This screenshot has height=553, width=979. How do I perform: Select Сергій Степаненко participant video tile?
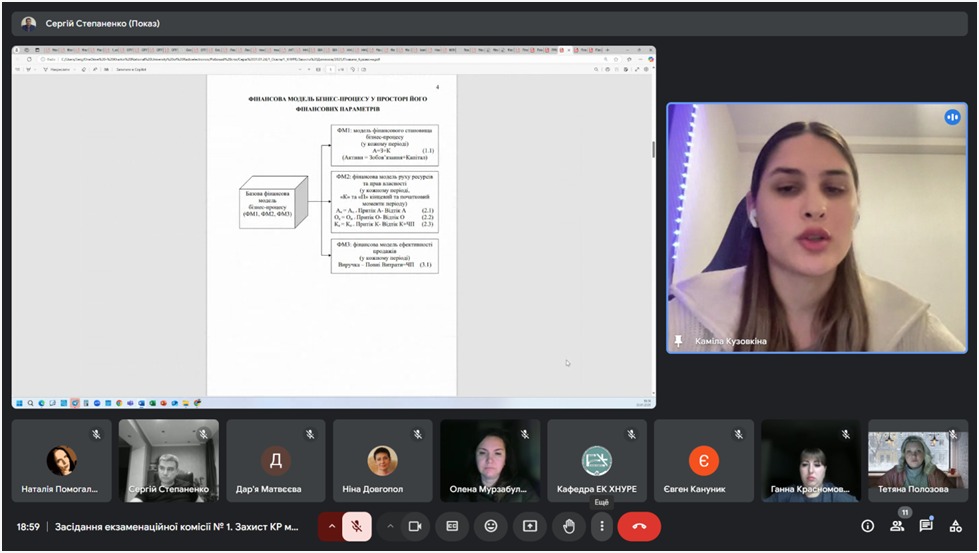pyautogui.click(x=168, y=460)
